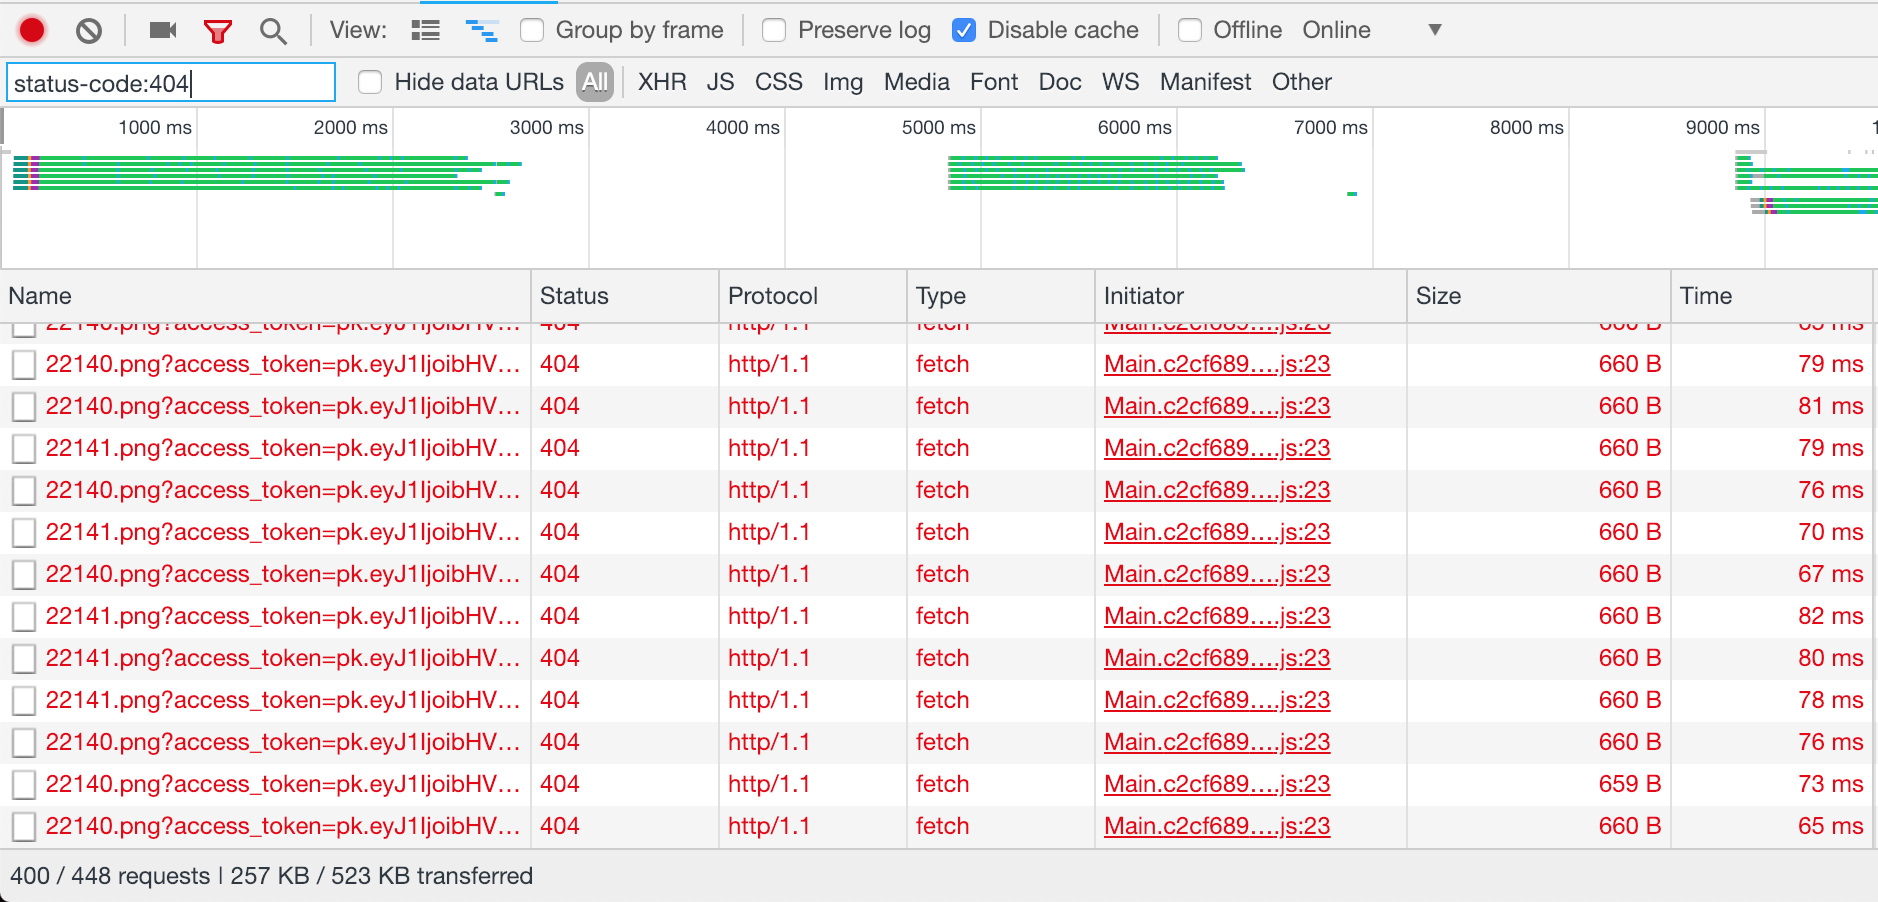Click the camera icon to capture screenshots
Viewport: 1878px width, 902px height.
pyautogui.click(x=162, y=29)
